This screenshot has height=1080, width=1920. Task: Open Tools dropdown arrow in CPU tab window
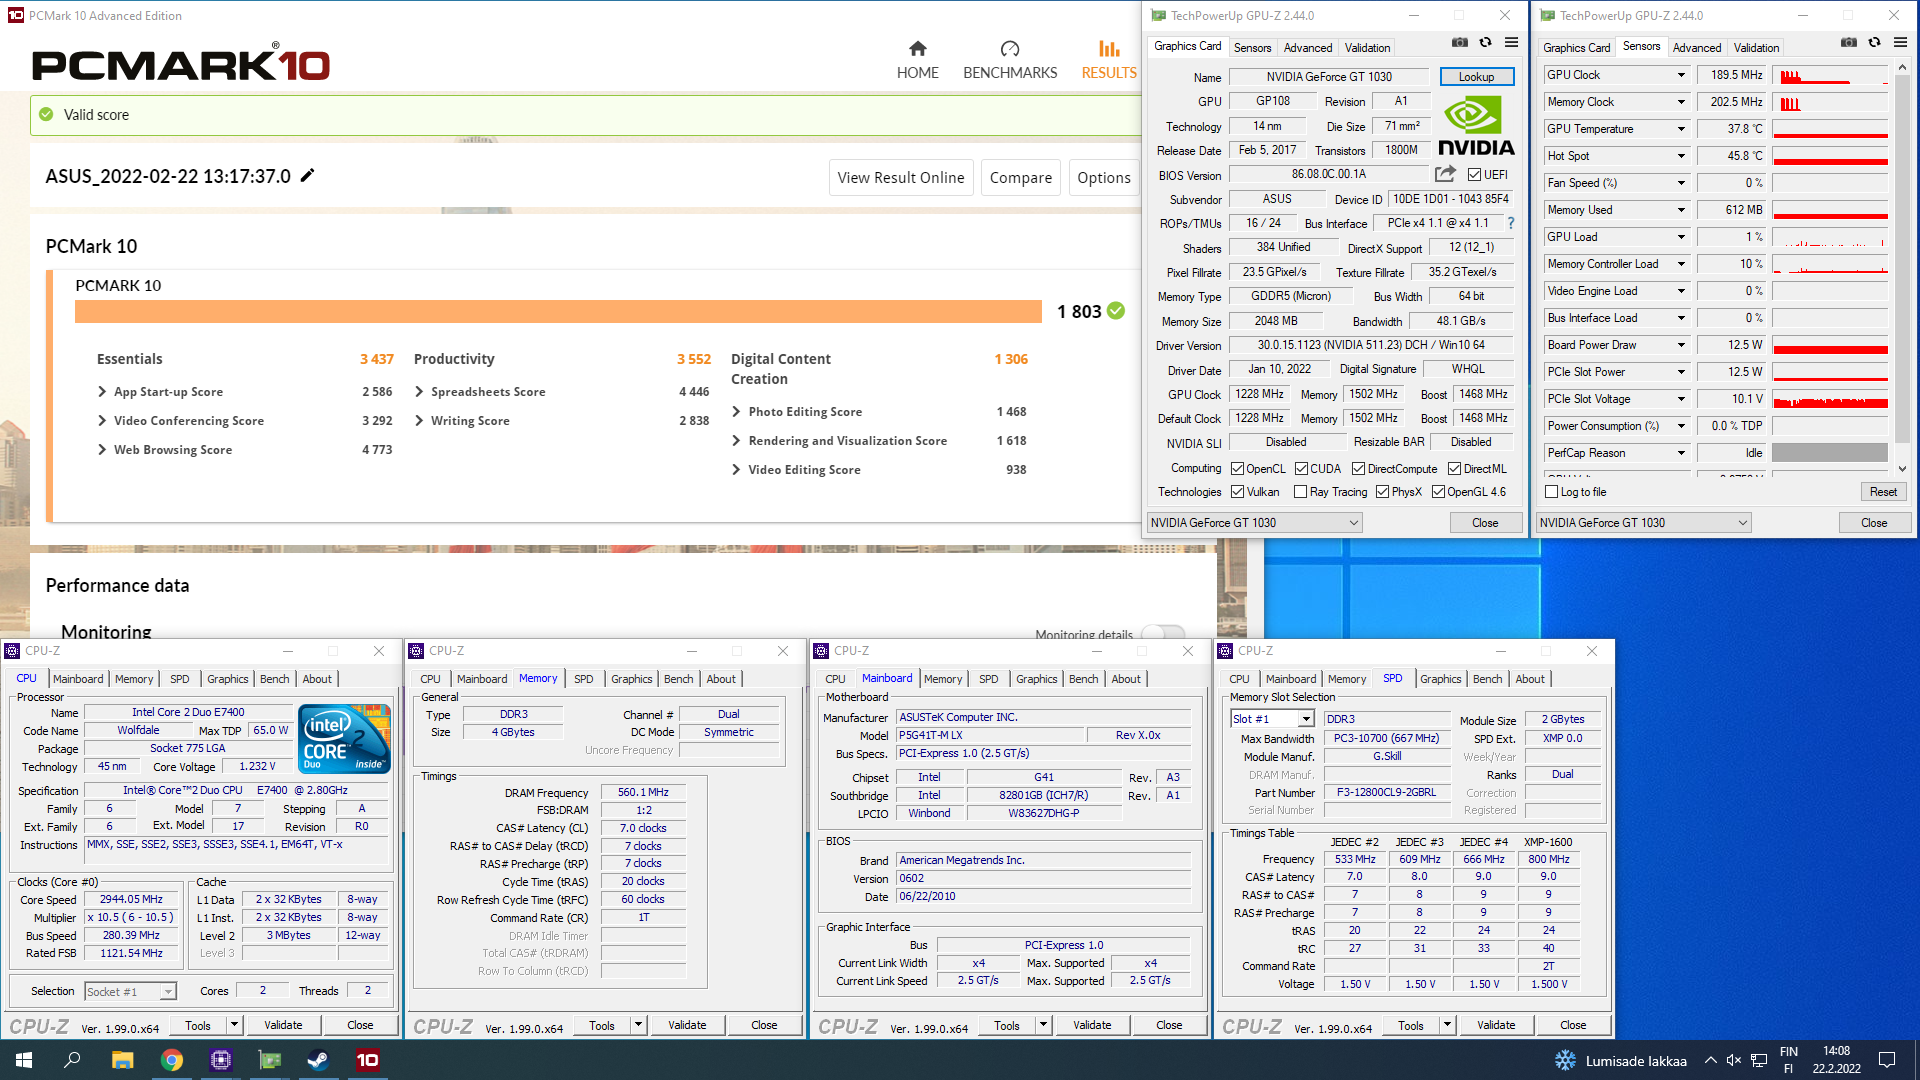tap(234, 1025)
